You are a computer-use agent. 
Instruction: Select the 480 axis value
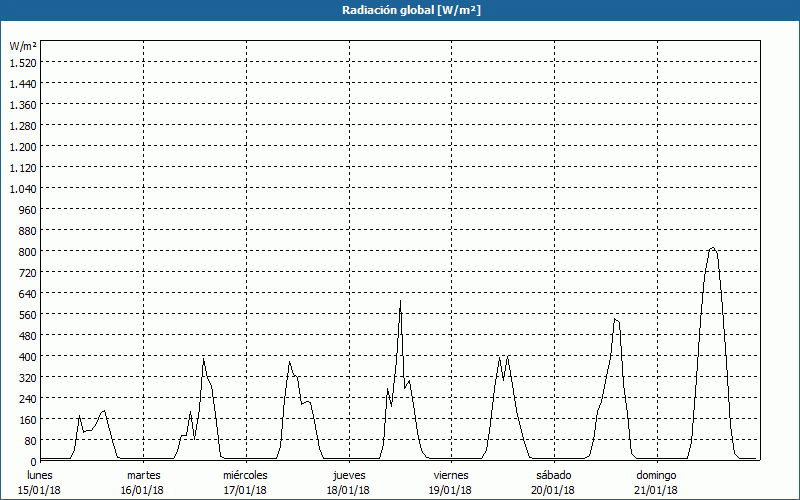[x=28, y=336]
